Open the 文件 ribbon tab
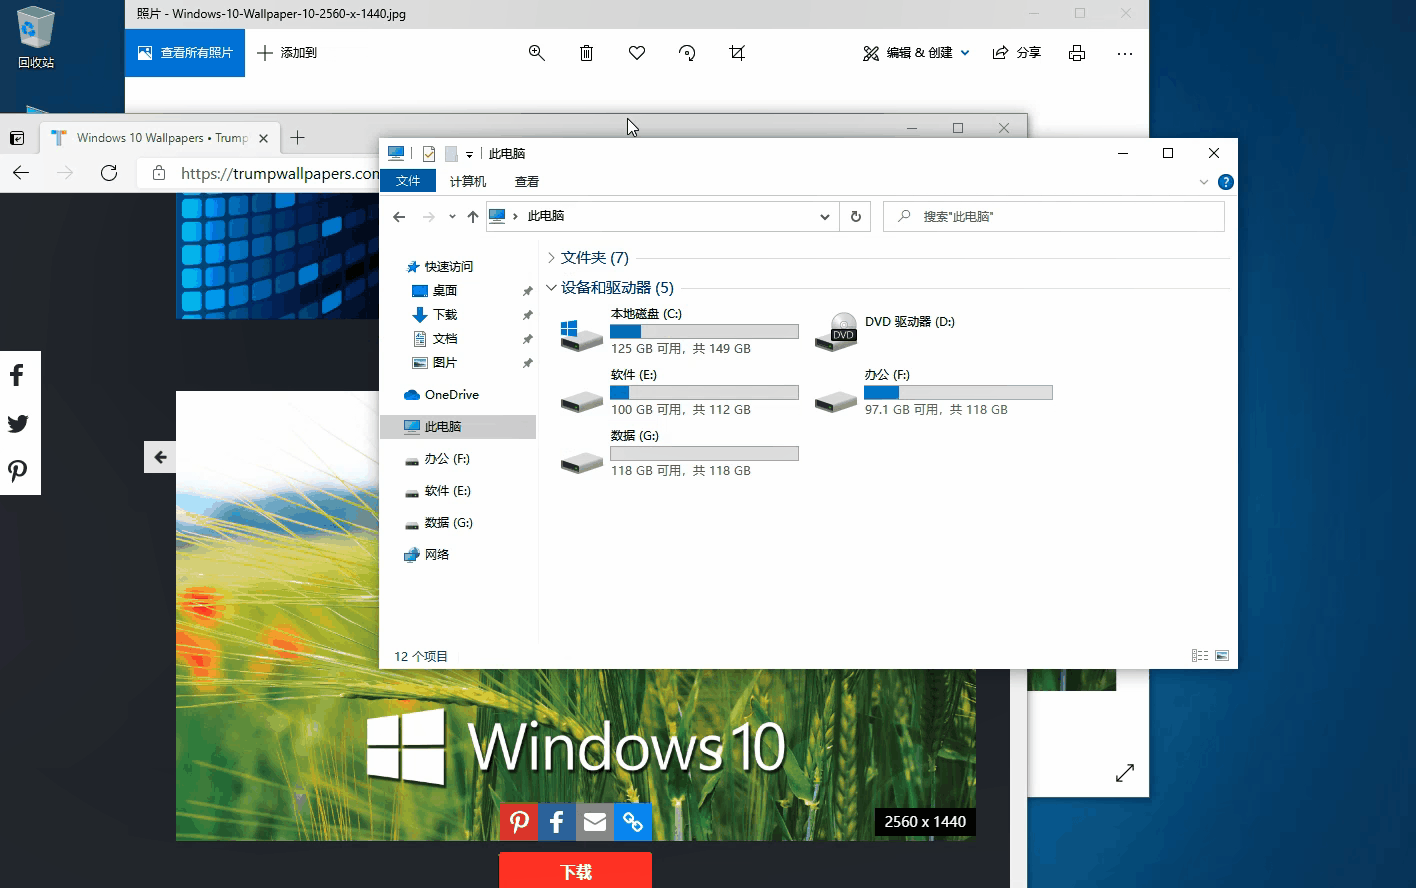Image resolution: width=1416 pixels, height=888 pixels. point(408,181)
